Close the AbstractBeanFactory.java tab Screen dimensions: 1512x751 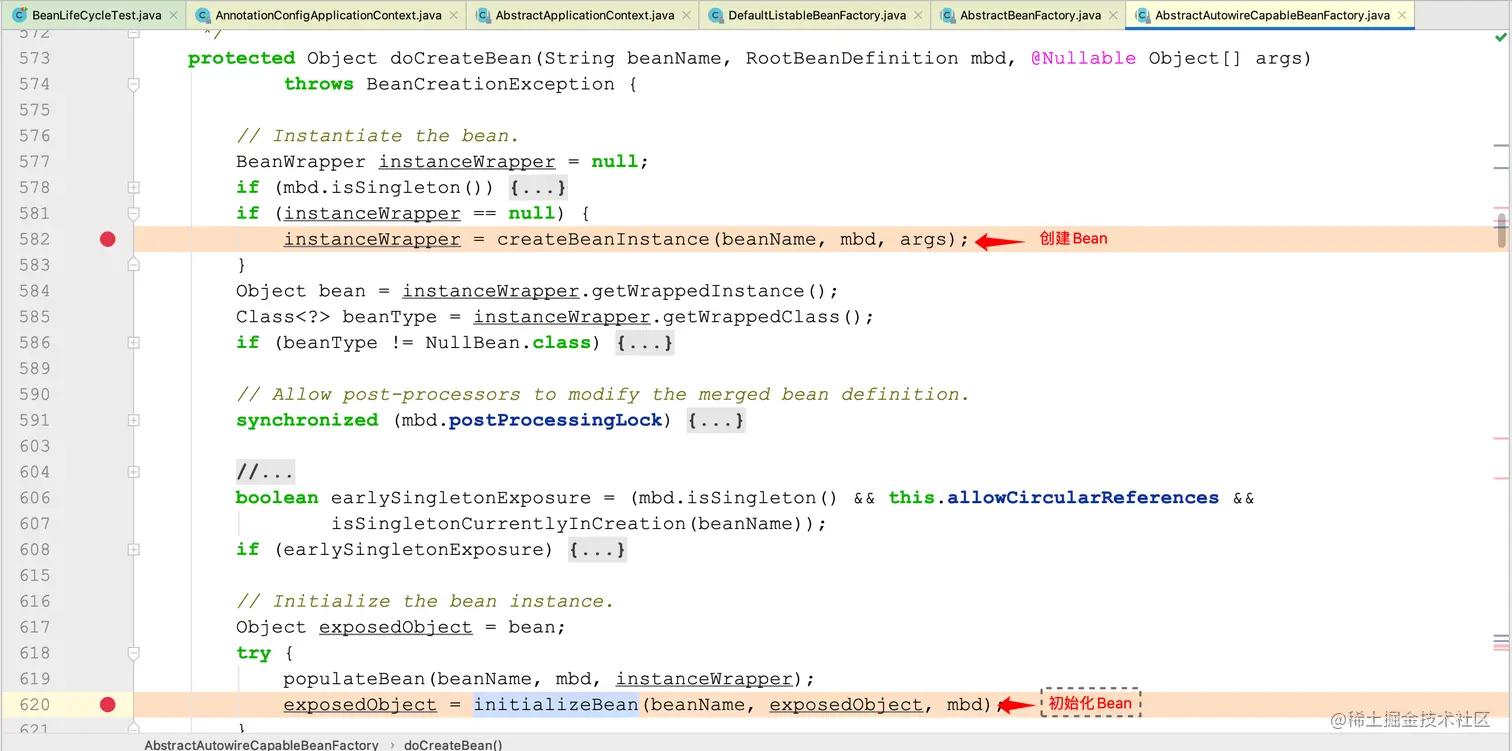[x=1113, y=15]
